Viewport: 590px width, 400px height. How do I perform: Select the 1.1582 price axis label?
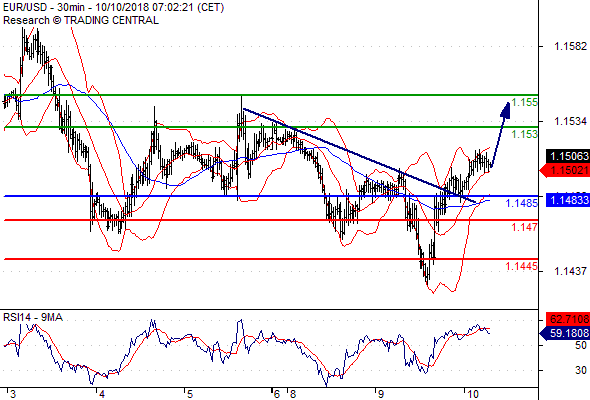(570, 46)
